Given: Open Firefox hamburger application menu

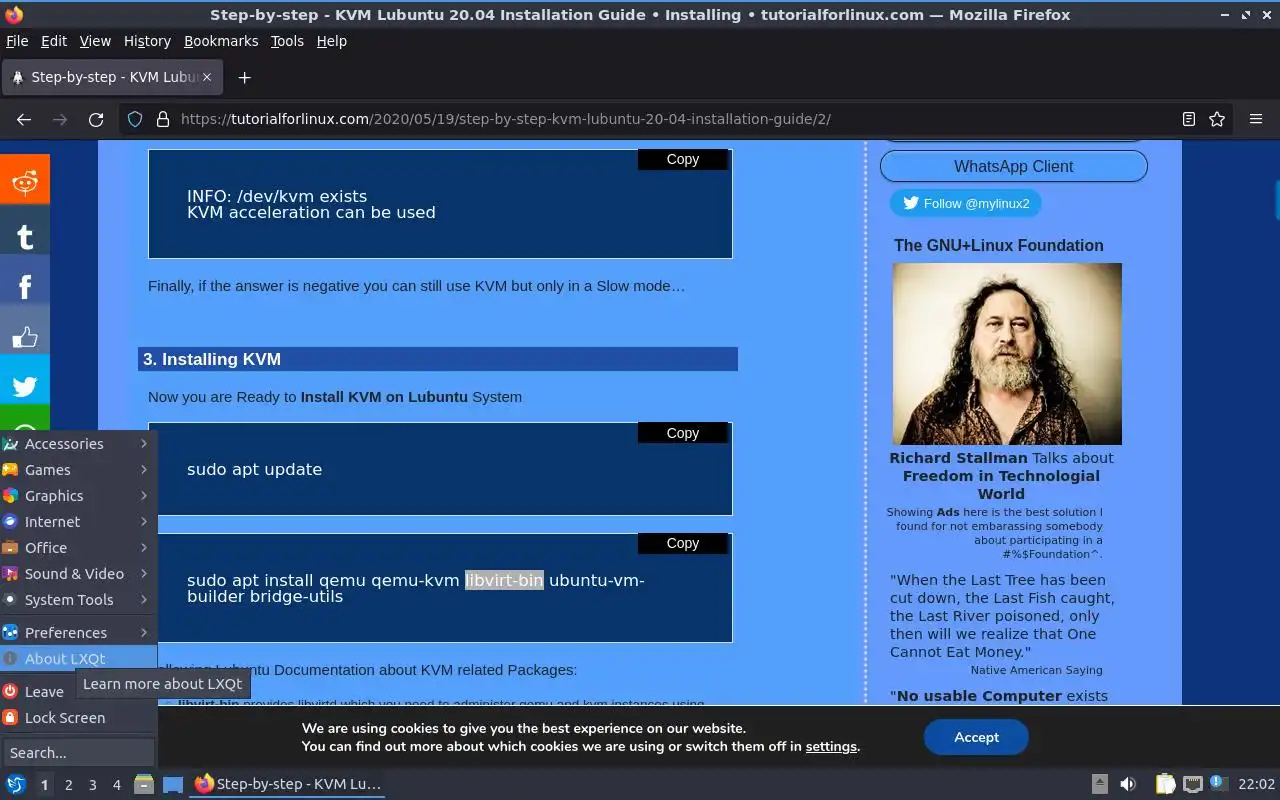Looking at the screenshot, I should tap(1256, 119).
